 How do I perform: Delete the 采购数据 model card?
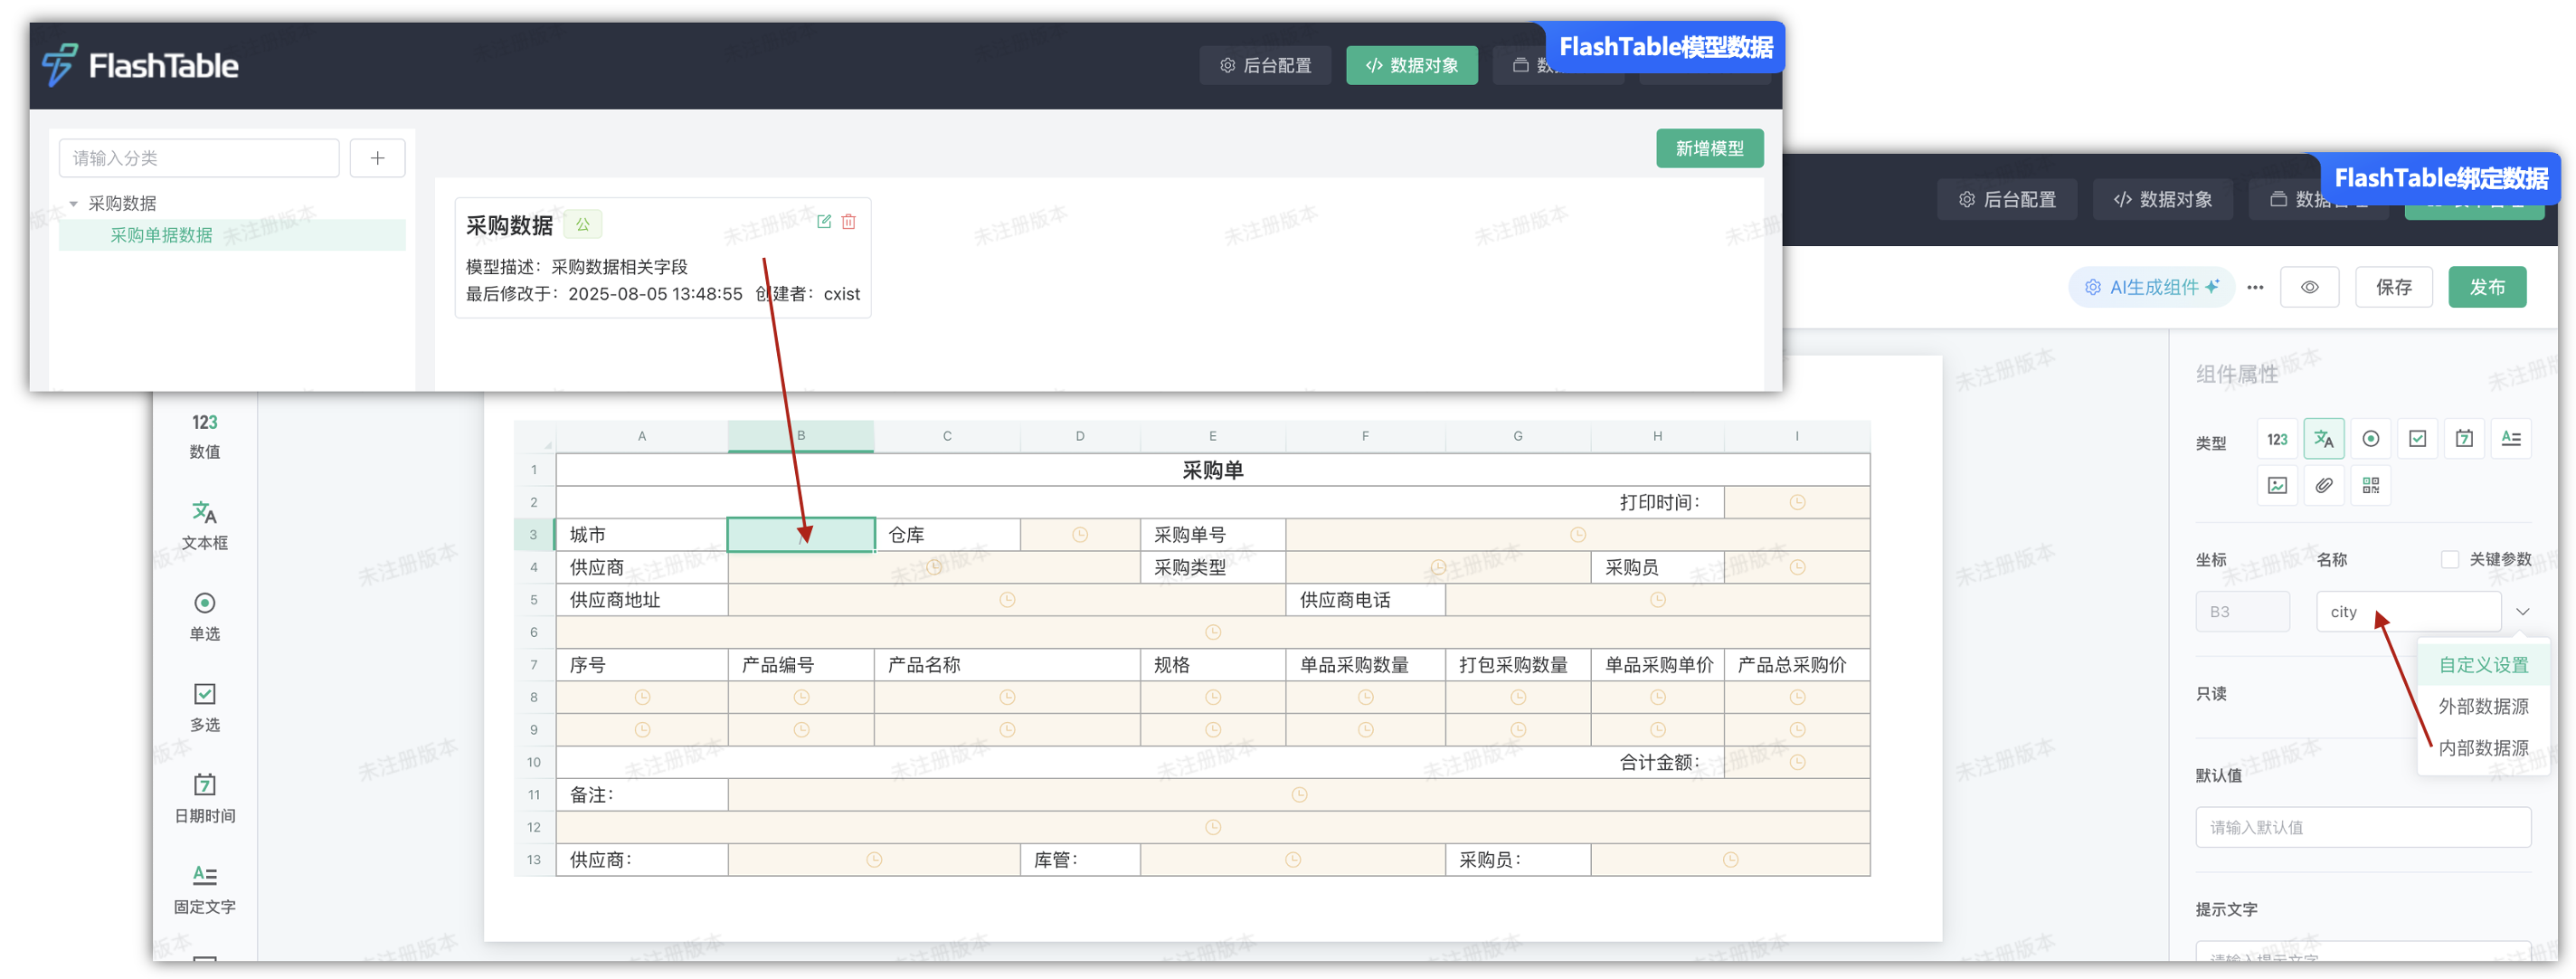(x=849, y=222)
